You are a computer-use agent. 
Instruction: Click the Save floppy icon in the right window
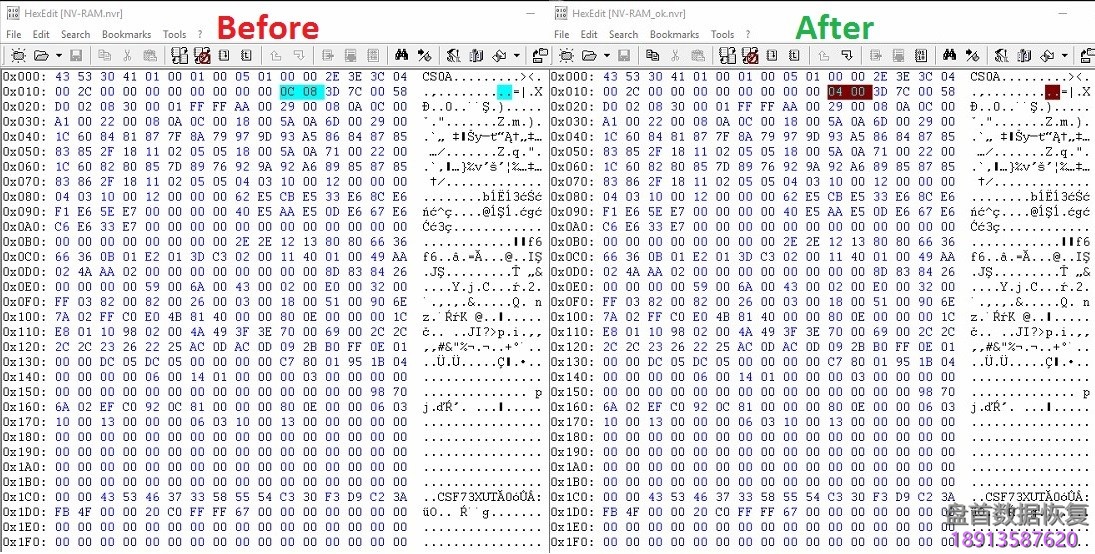[x=625, y=56]
